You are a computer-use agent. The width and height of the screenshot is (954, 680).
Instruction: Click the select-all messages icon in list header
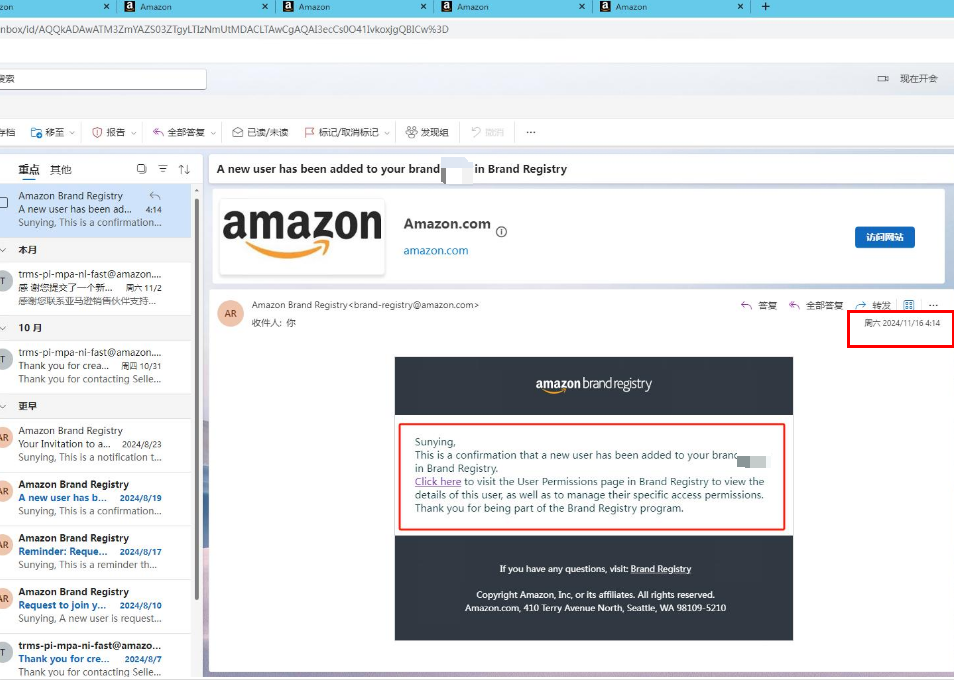coord(142,169)
